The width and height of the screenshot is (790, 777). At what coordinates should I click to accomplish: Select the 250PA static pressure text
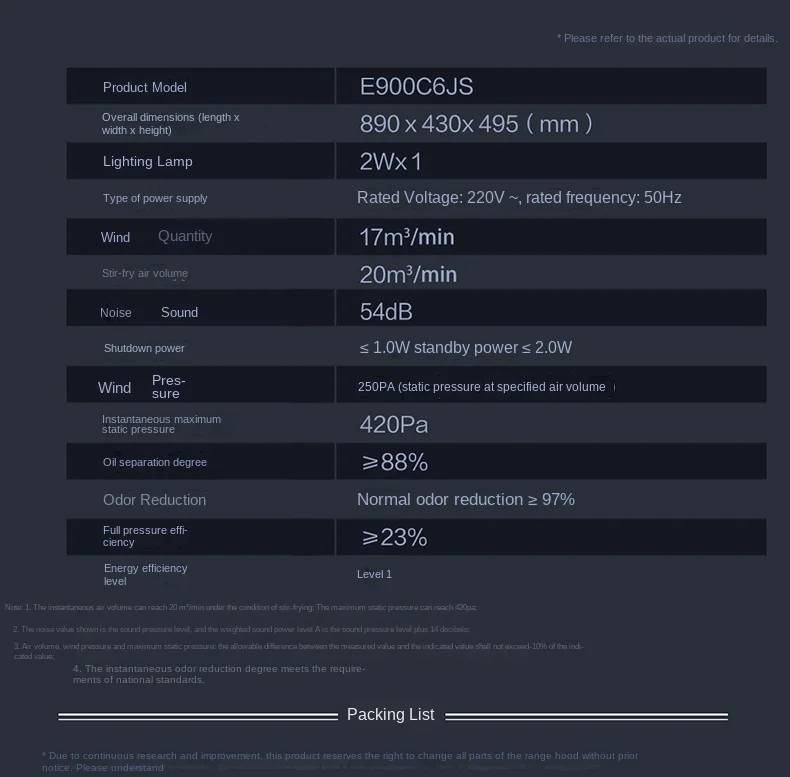coord(482,387)
